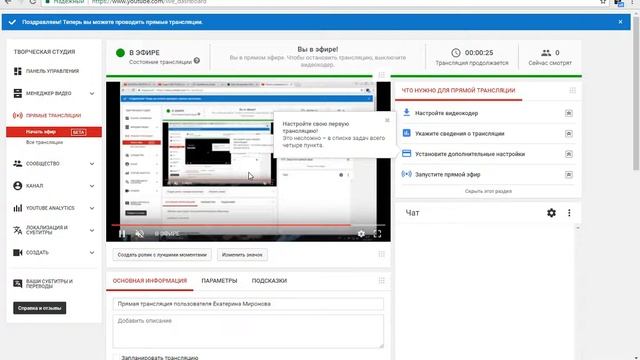
Task: Open chat settings gear icon
Action: coord(551,213)
